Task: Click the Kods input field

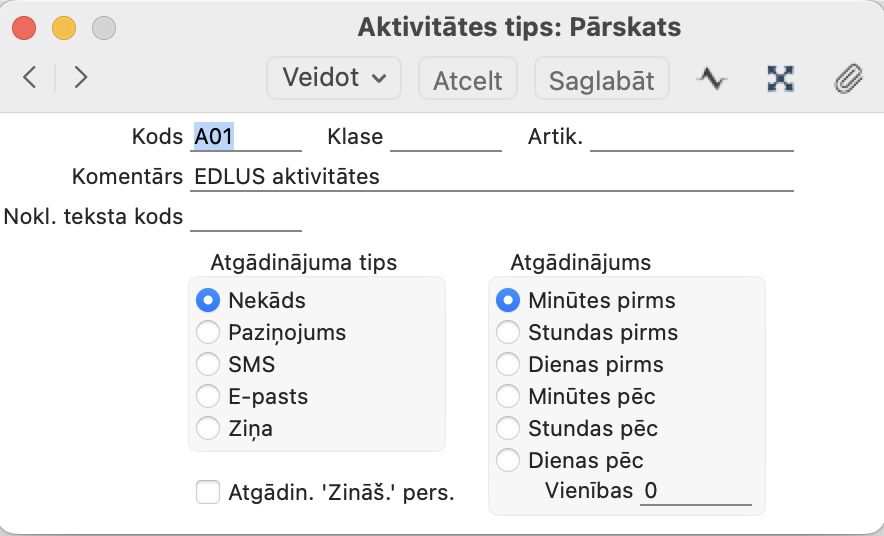Action: 246,137
